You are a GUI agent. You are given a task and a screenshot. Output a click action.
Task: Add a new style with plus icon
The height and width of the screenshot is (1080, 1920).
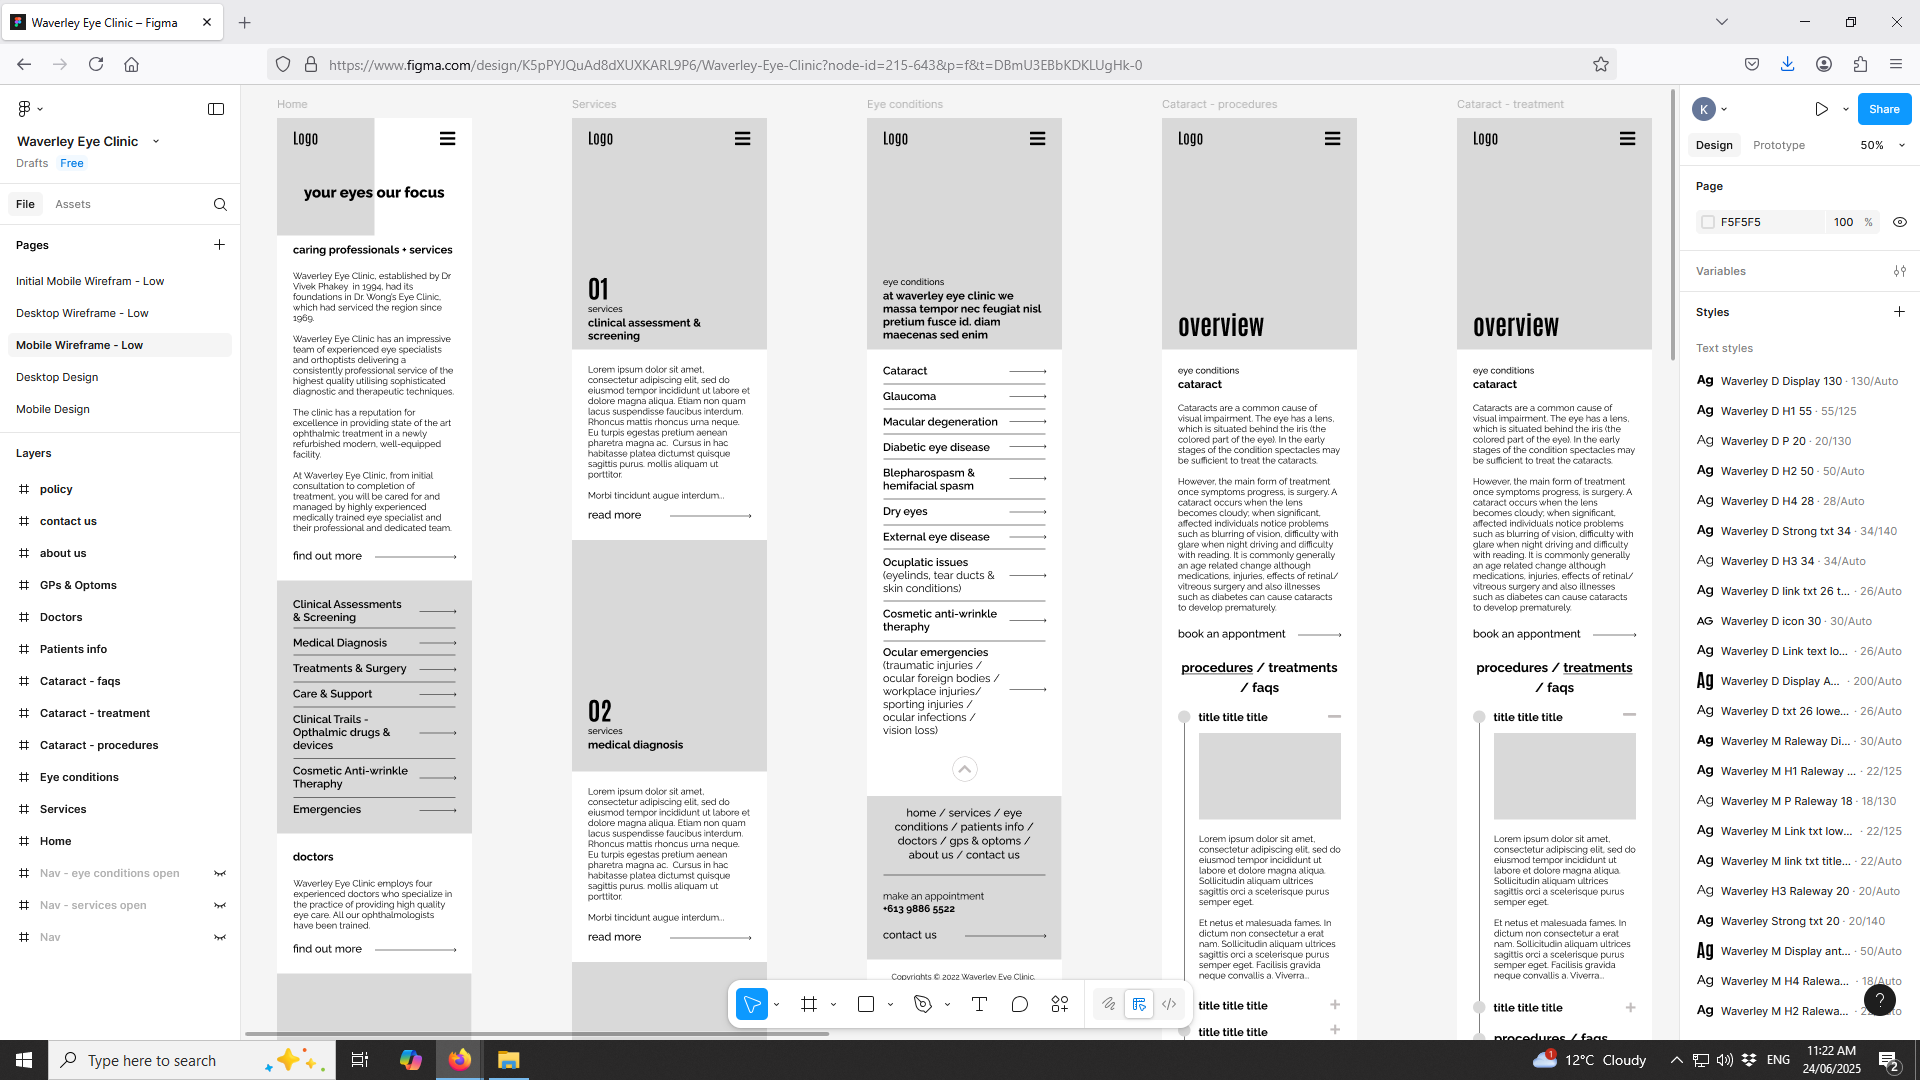click(1899, 312)
